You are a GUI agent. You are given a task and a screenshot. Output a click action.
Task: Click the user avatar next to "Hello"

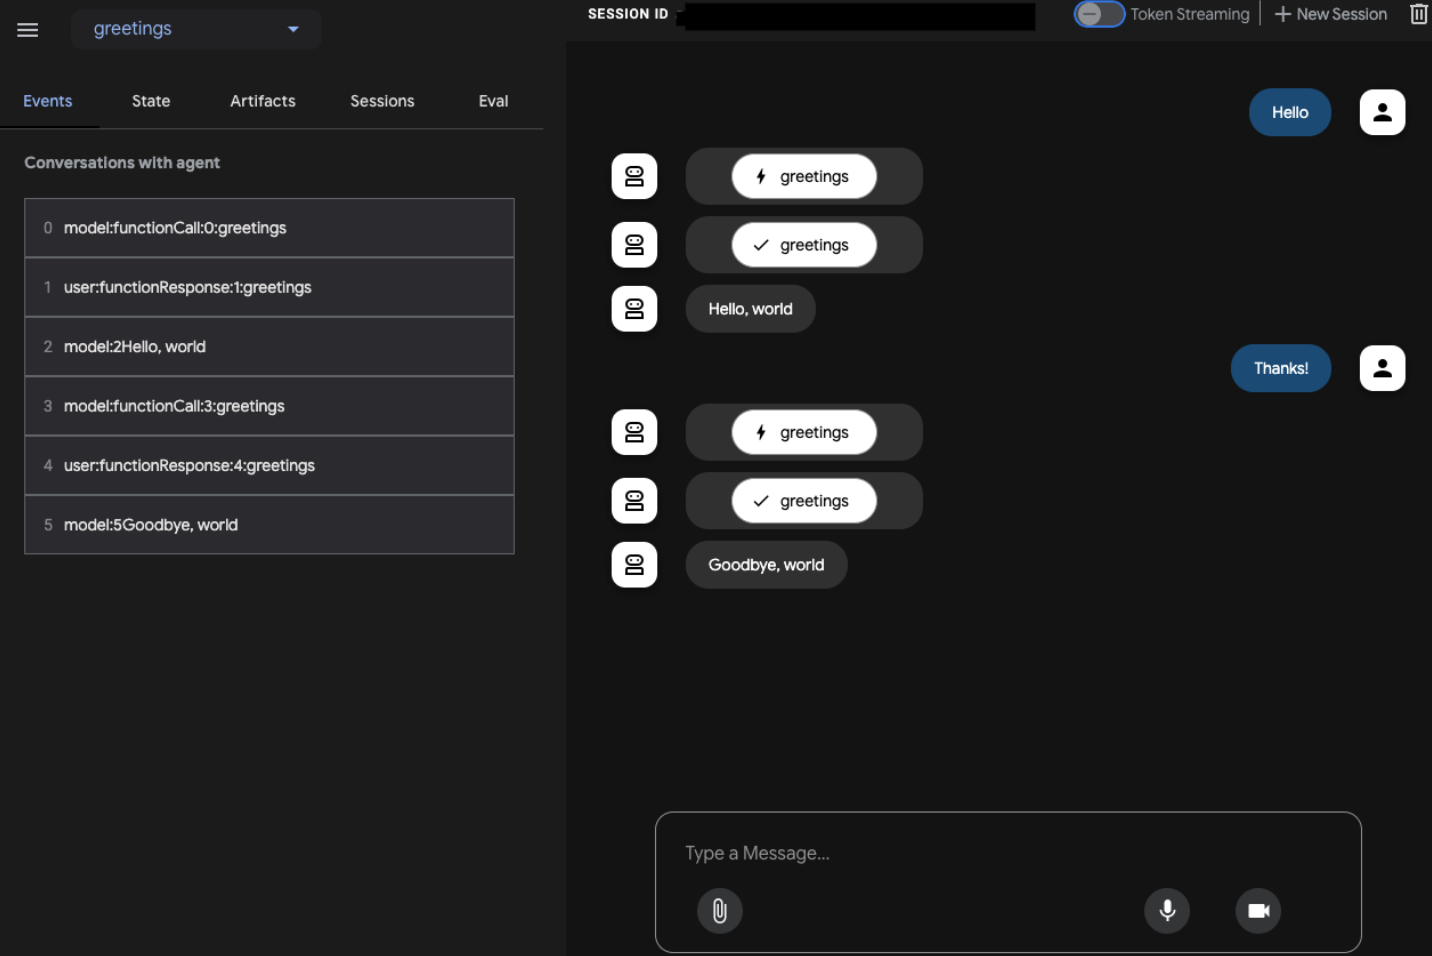[1382, 112]
